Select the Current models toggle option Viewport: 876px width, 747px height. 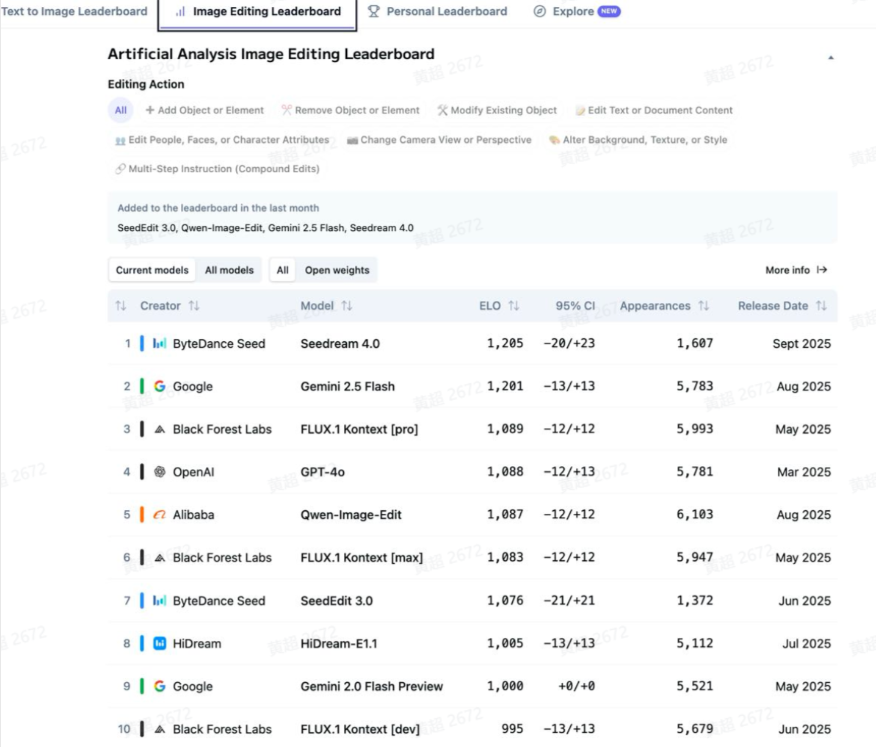(151, 270)
